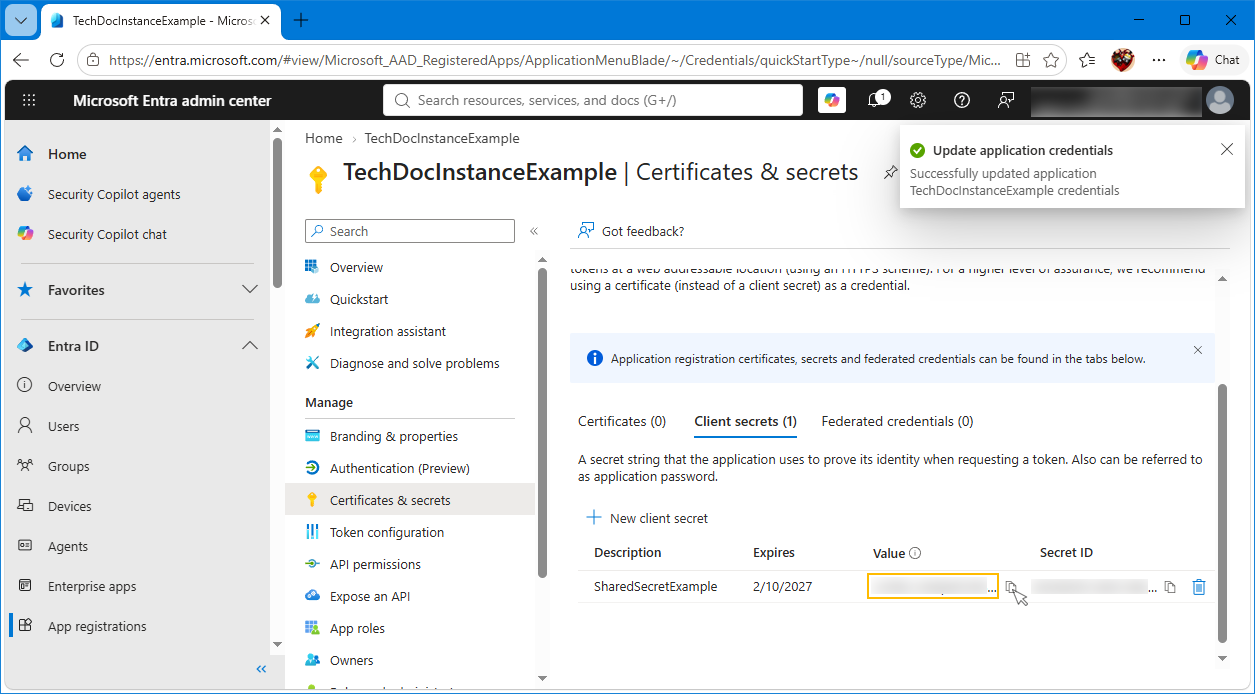Copy the Secret ID to clipboard

point(1170,587)
